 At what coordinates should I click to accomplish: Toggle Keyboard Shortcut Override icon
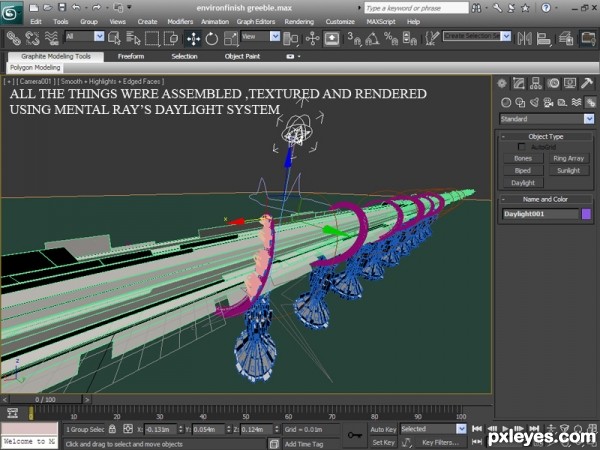point(331,39)
